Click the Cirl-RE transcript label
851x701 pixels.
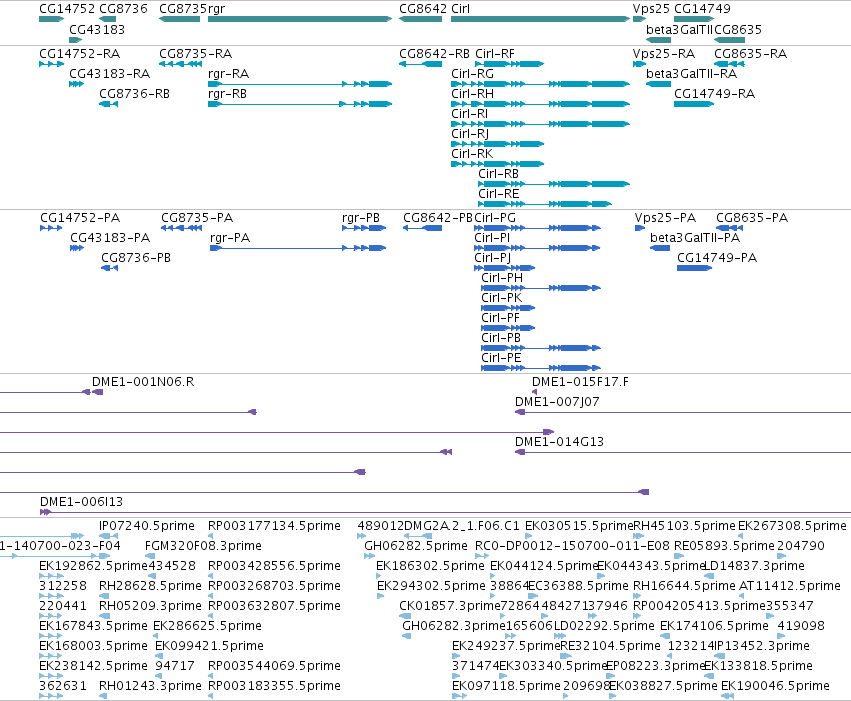coord(499,194)
